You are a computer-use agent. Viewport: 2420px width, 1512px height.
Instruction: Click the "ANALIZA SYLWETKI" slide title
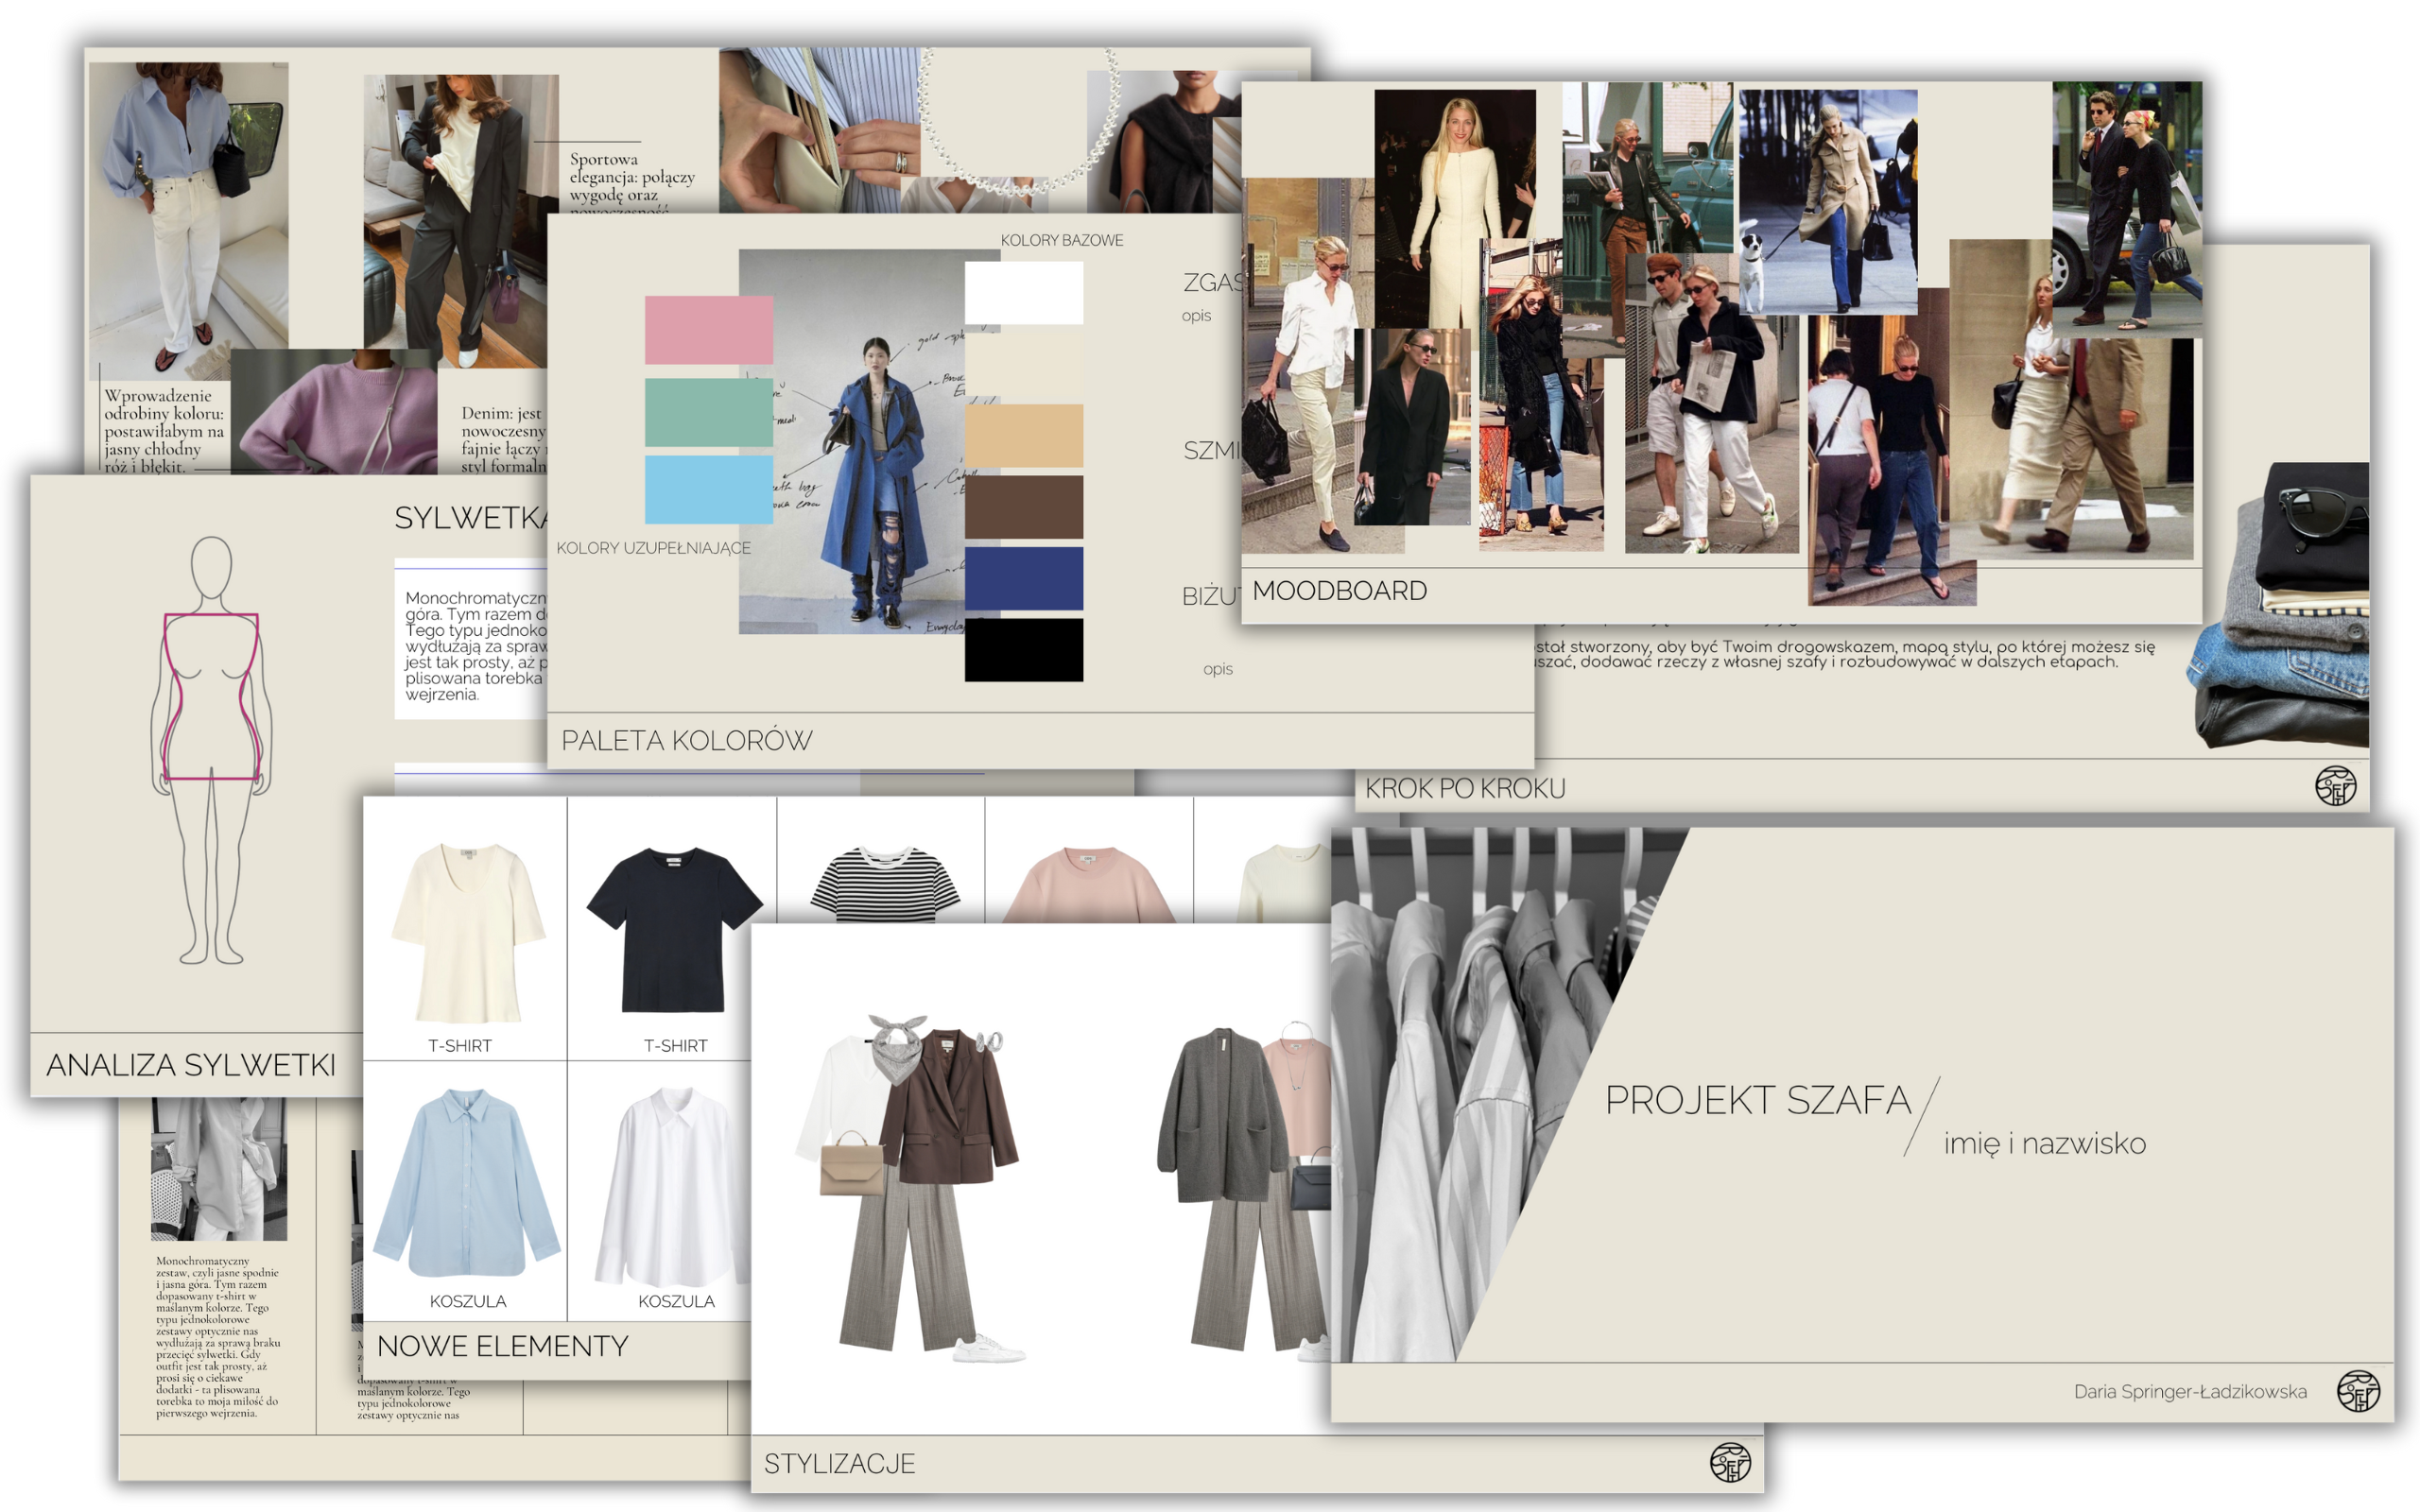pyautogui.click(x=191, y=1065)
